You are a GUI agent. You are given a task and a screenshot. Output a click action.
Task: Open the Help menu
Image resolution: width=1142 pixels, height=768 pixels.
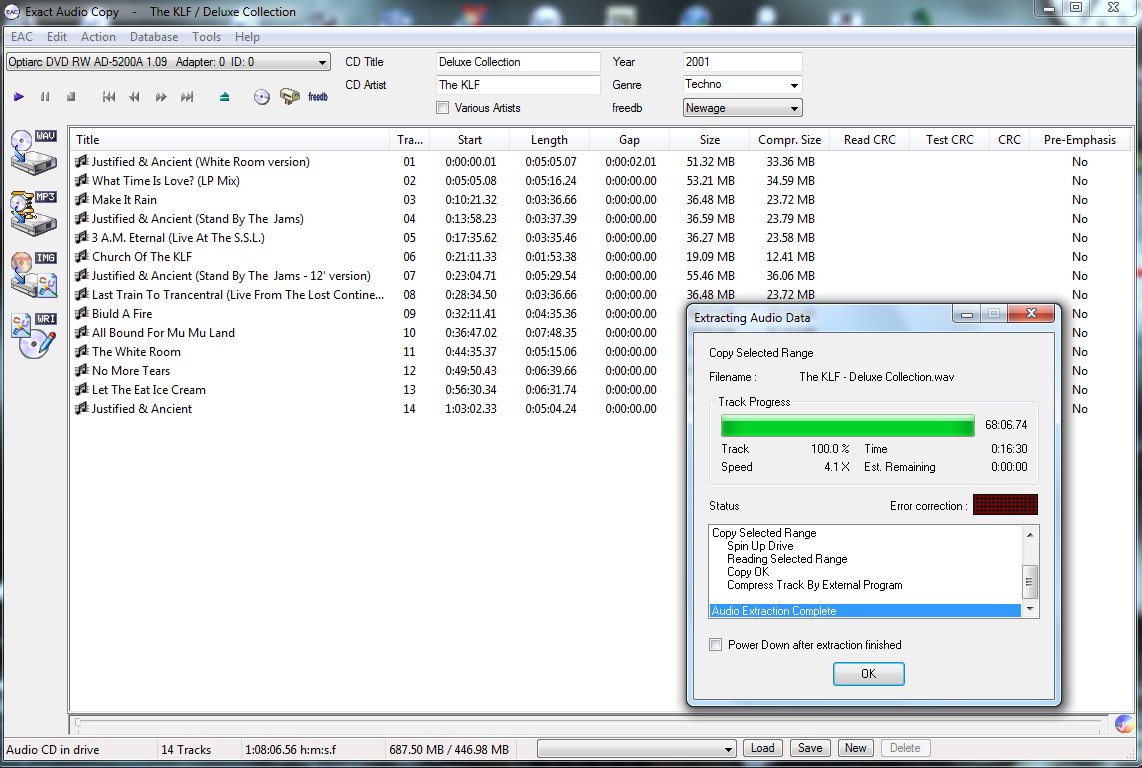(247, 36)
